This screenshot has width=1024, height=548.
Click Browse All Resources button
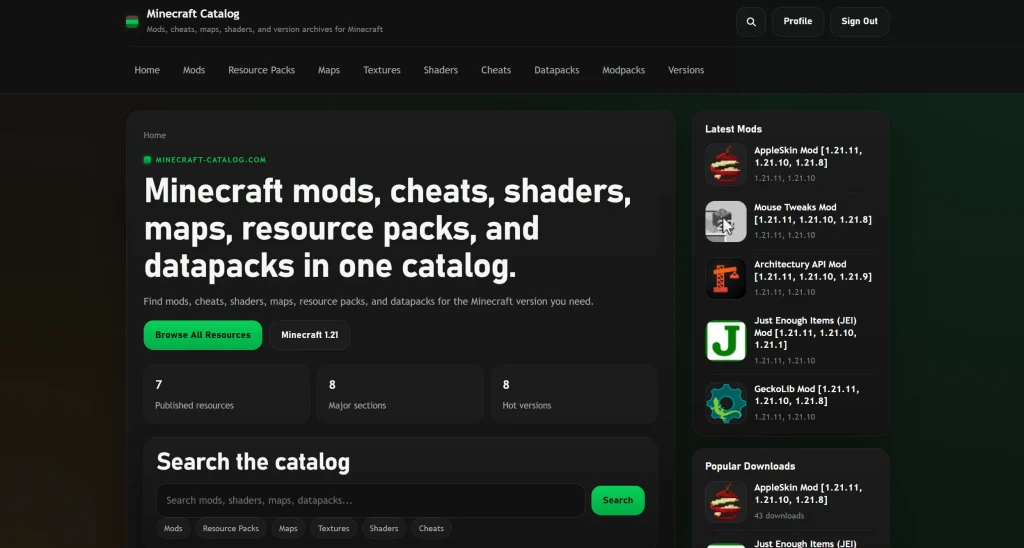pyautogui.click(x=202, y=335)
